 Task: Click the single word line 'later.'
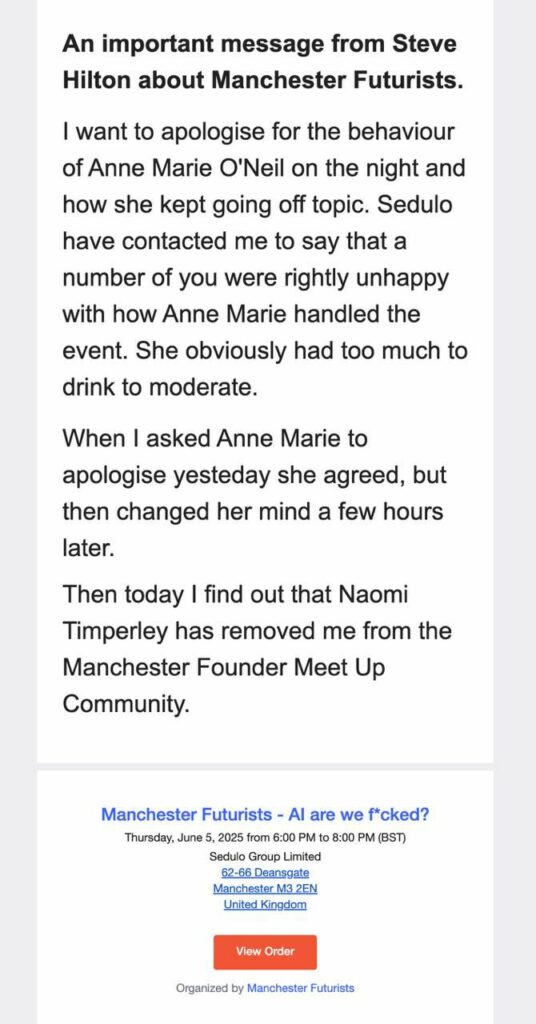88,547
